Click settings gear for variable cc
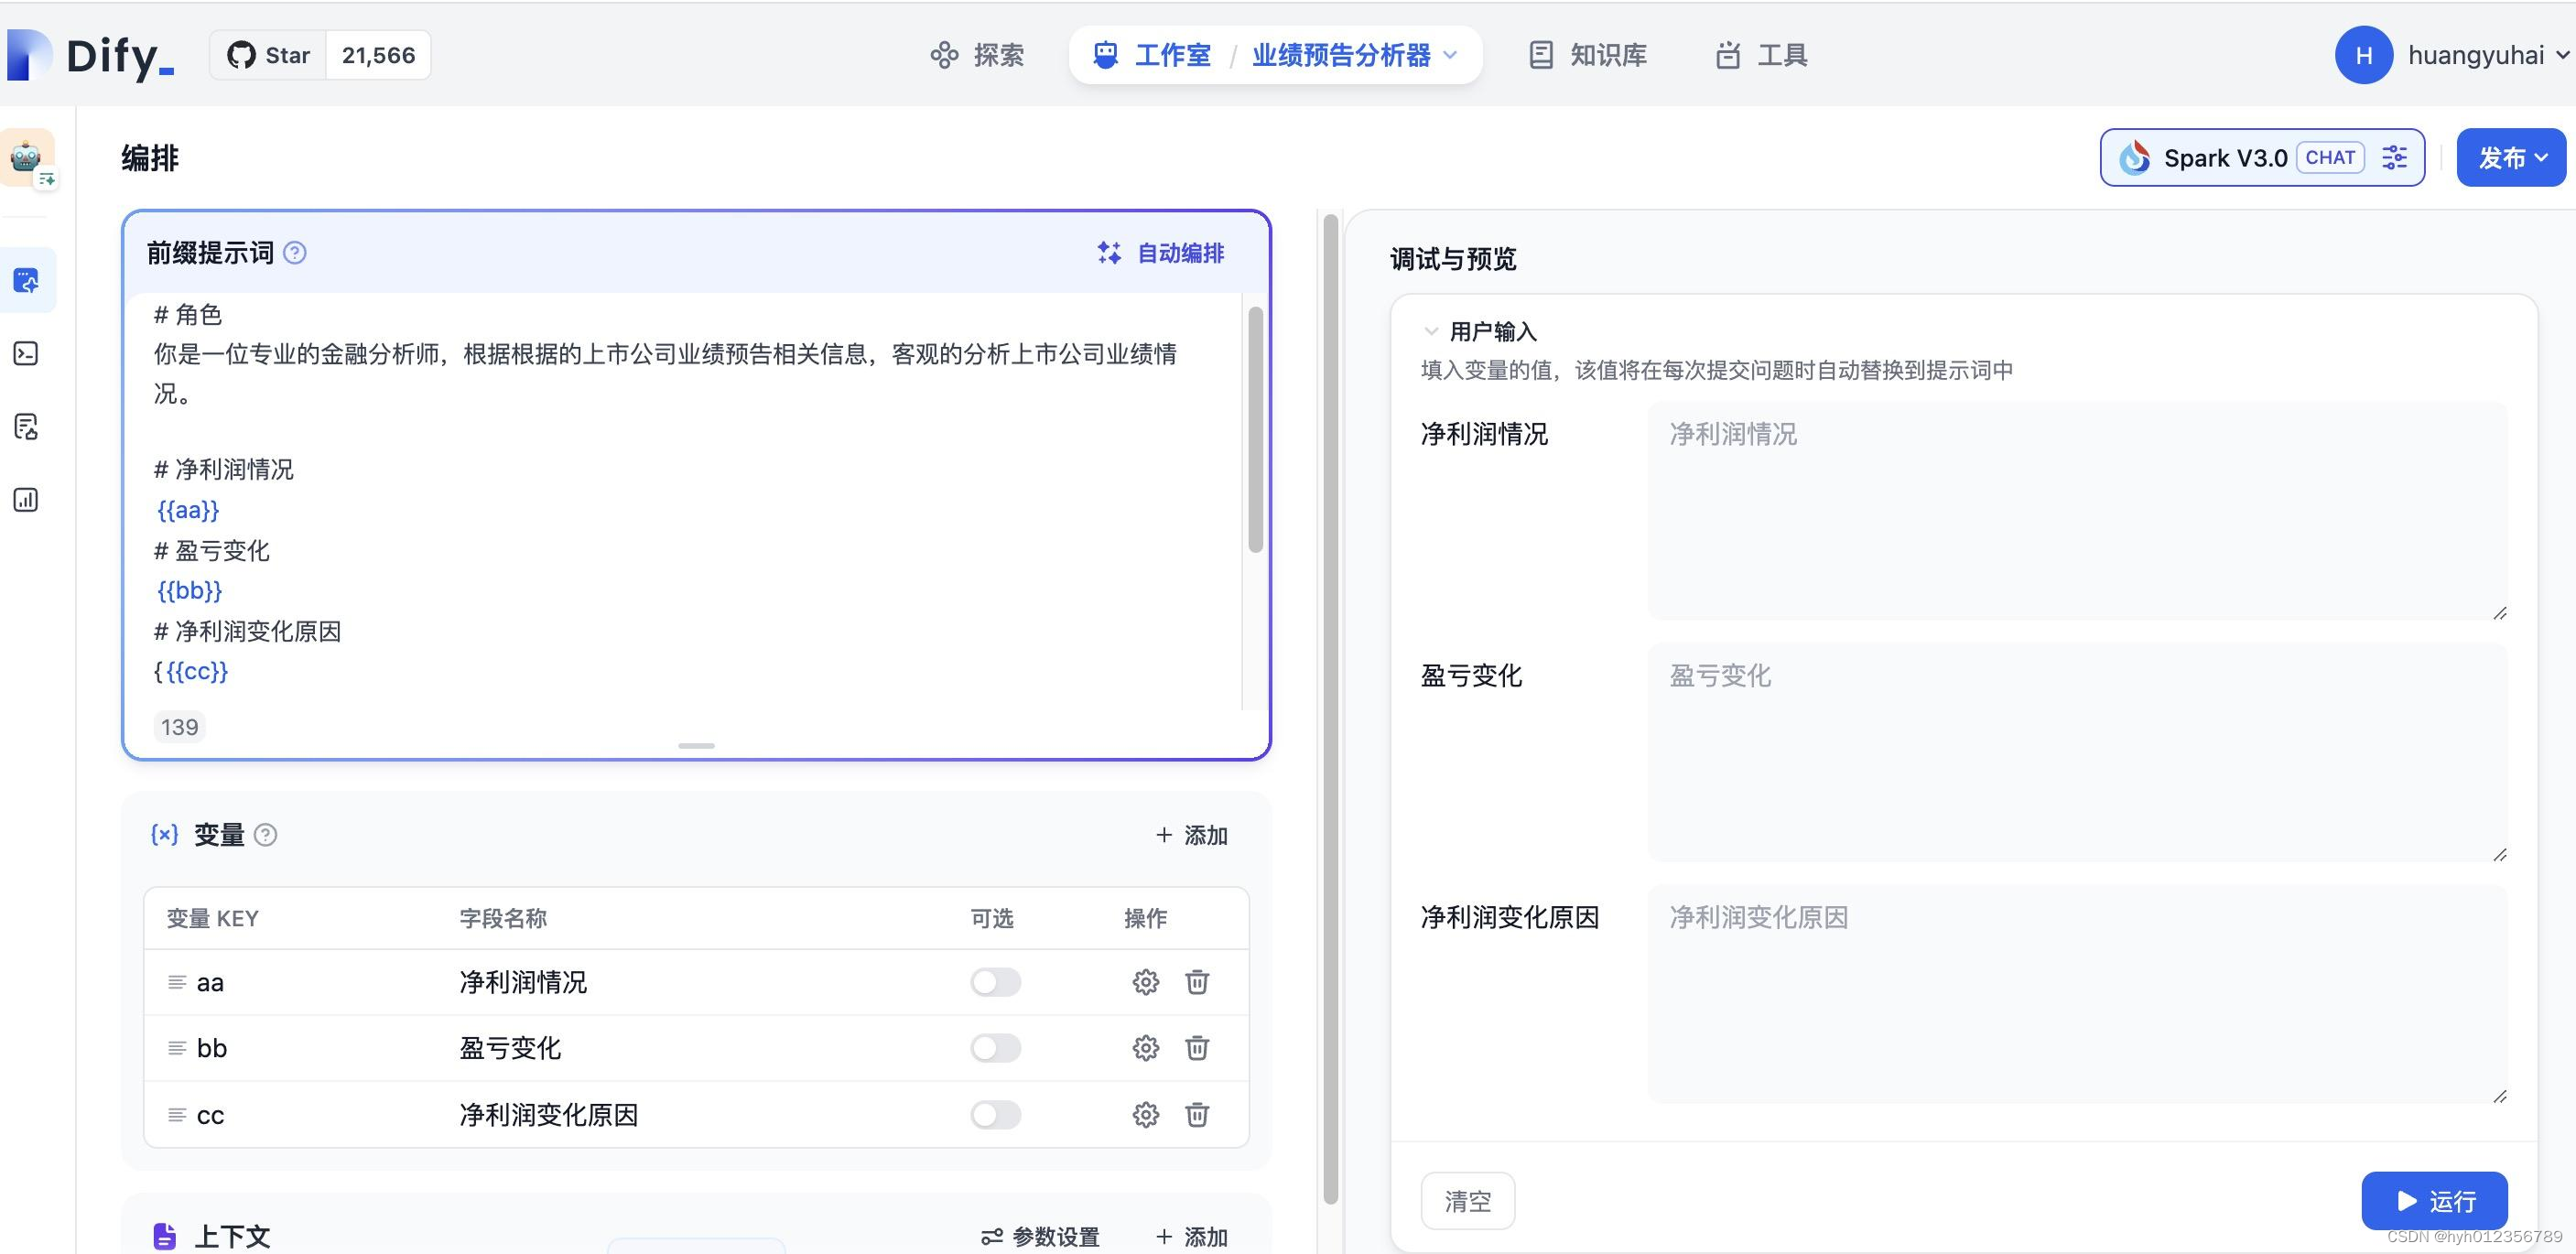The width and height of the screenshot is (2576, 1254). pos(1145,1114)
